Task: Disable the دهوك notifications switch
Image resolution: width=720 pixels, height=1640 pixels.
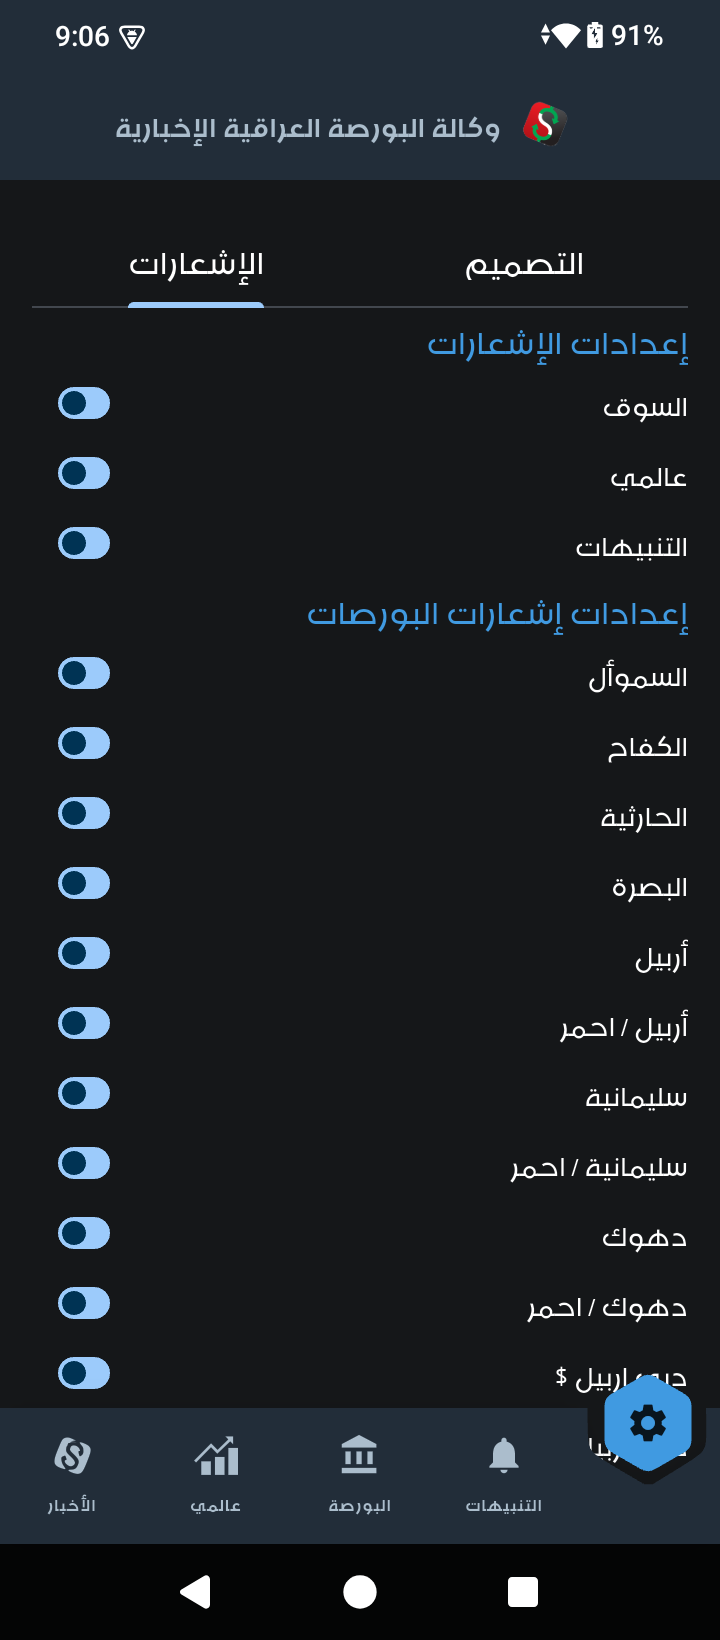Action: [x=84, y=1234]
